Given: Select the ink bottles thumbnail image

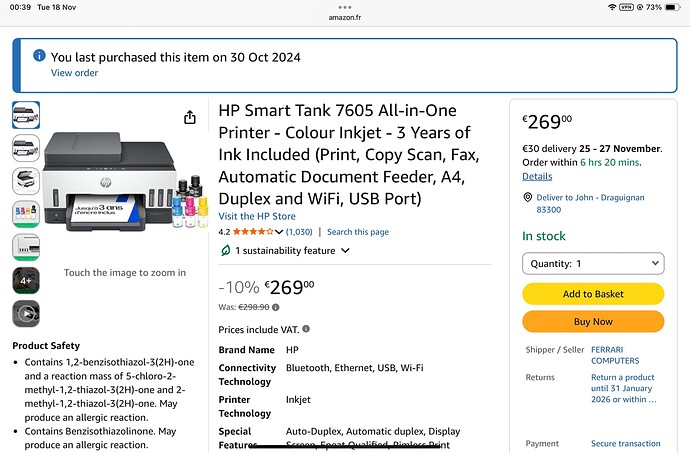Looking at the screenshot, I should 26,213.
